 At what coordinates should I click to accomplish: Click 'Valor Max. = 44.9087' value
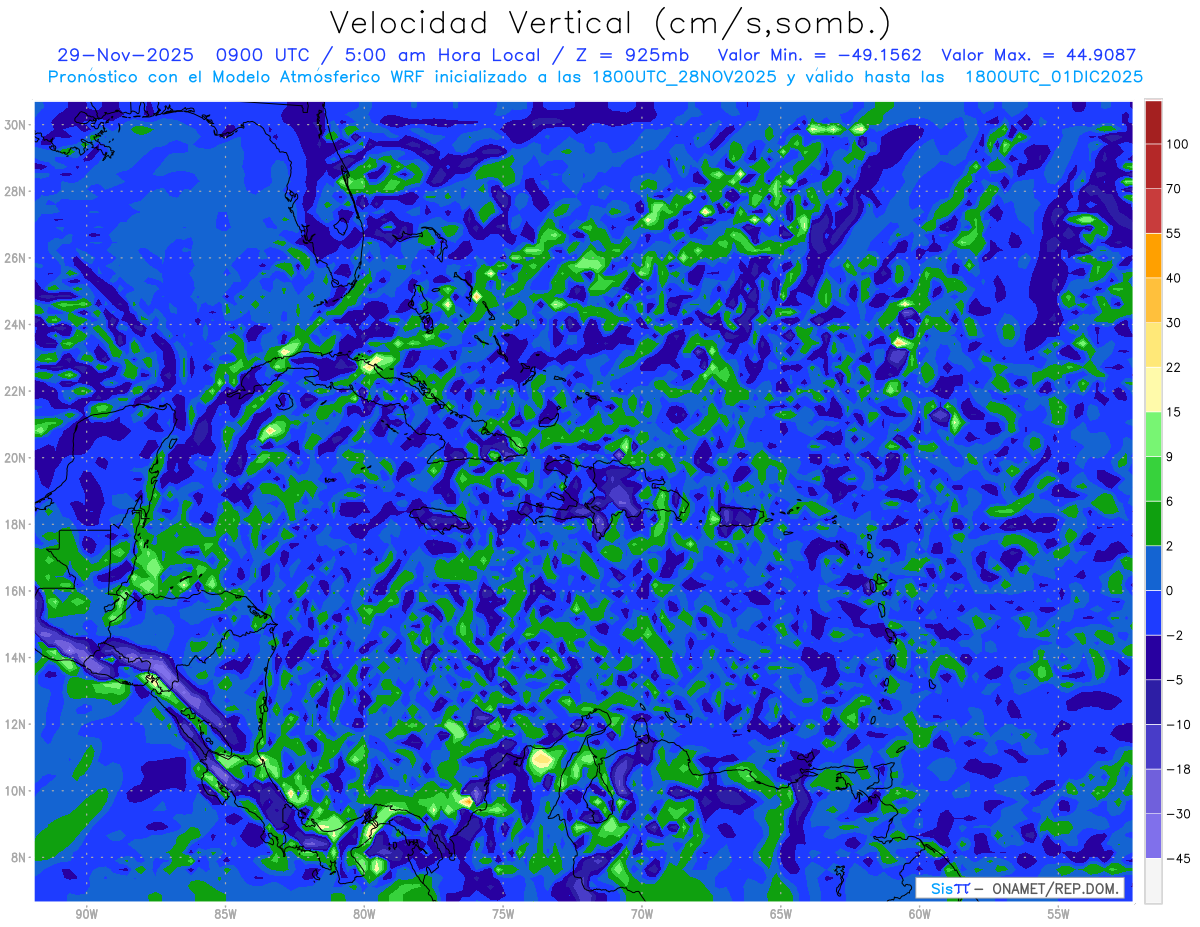click(x=1039, y=56)
